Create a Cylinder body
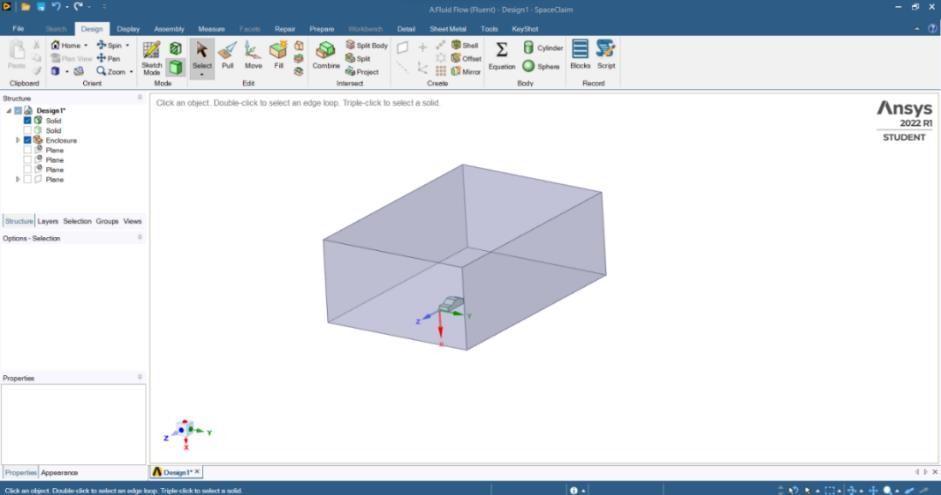Image resolution: width=941 pixels, height=495 pixels. point(543,47)
